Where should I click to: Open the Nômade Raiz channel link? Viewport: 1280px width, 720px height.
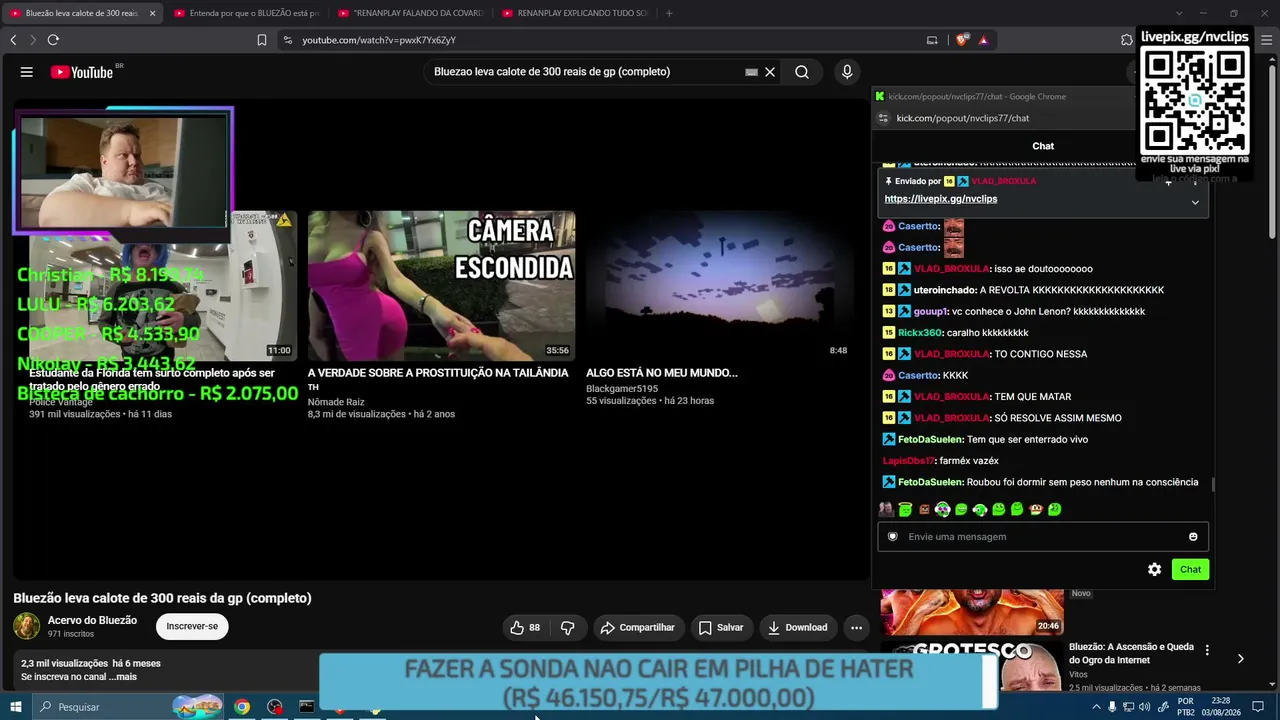coord(336,402)
